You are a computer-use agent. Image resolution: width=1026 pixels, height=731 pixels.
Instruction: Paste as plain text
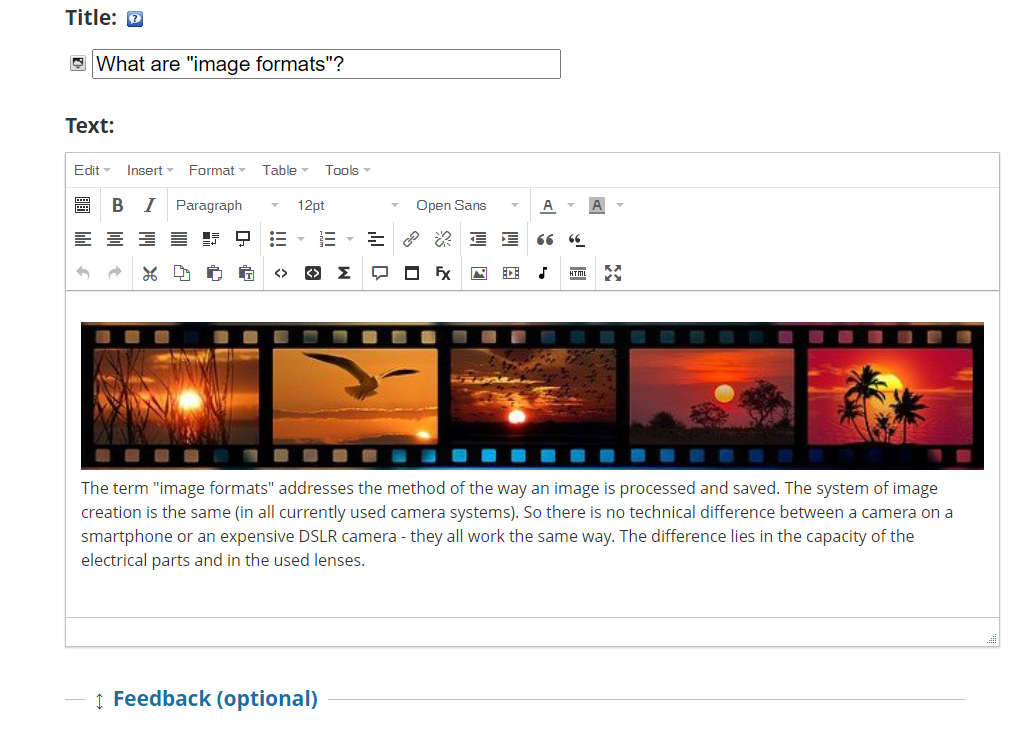246,274
